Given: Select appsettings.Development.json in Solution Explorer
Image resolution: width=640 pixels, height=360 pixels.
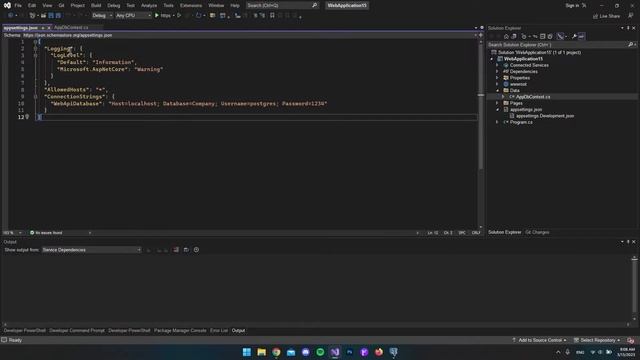Looking at the screenshot, I should pyautogui.click(x=544, y=116).
